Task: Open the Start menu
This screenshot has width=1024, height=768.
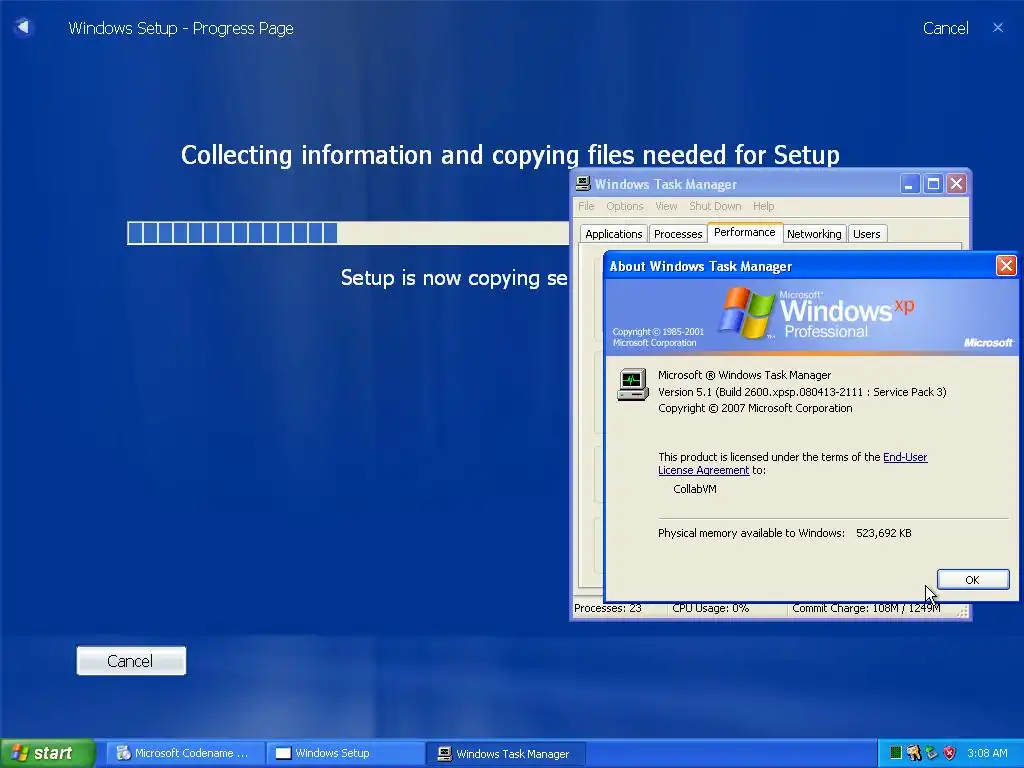Action: click(x=47, y=753)
